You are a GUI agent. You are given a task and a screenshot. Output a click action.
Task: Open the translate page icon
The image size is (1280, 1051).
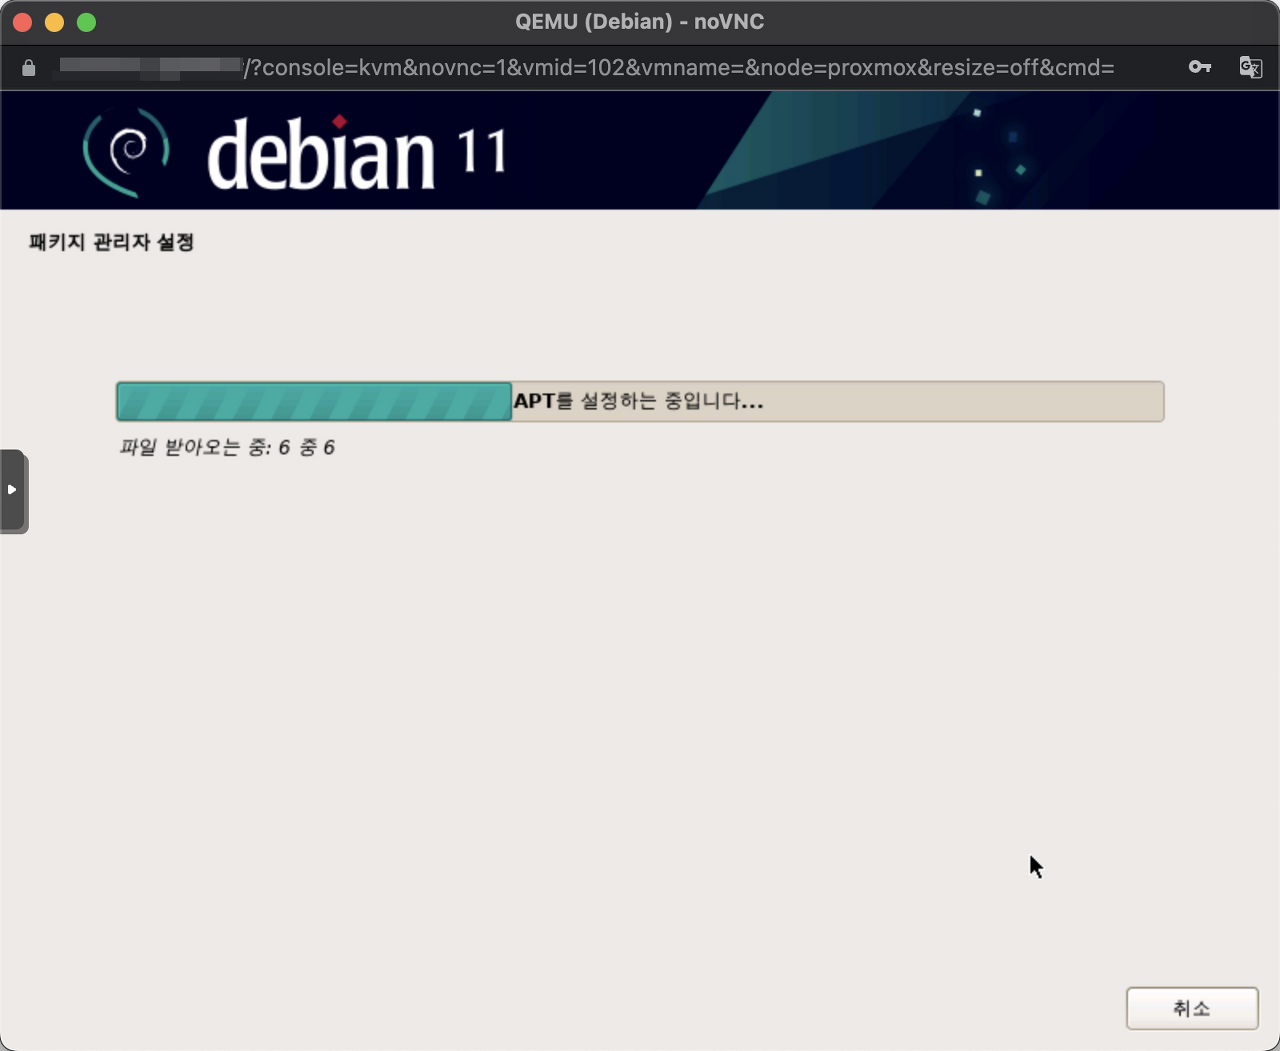(x=1250, y=67)
